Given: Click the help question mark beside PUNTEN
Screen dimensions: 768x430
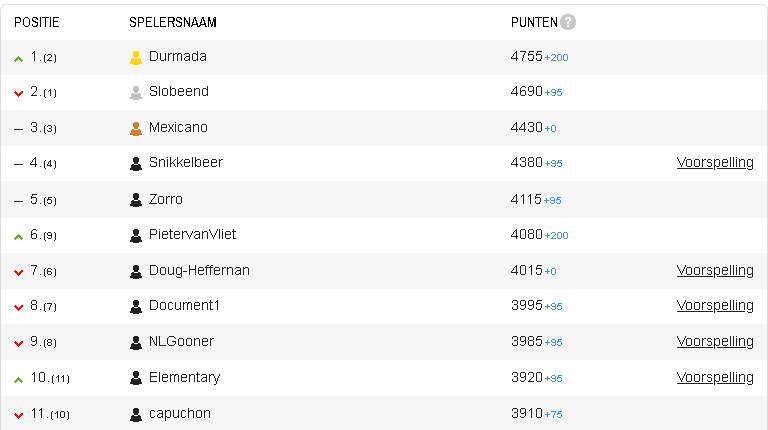Looking at the screenshot, I should (x=568, y=22).
